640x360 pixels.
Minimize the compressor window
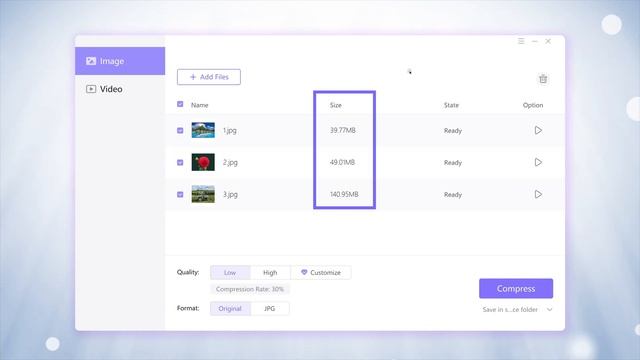(535, 41)
